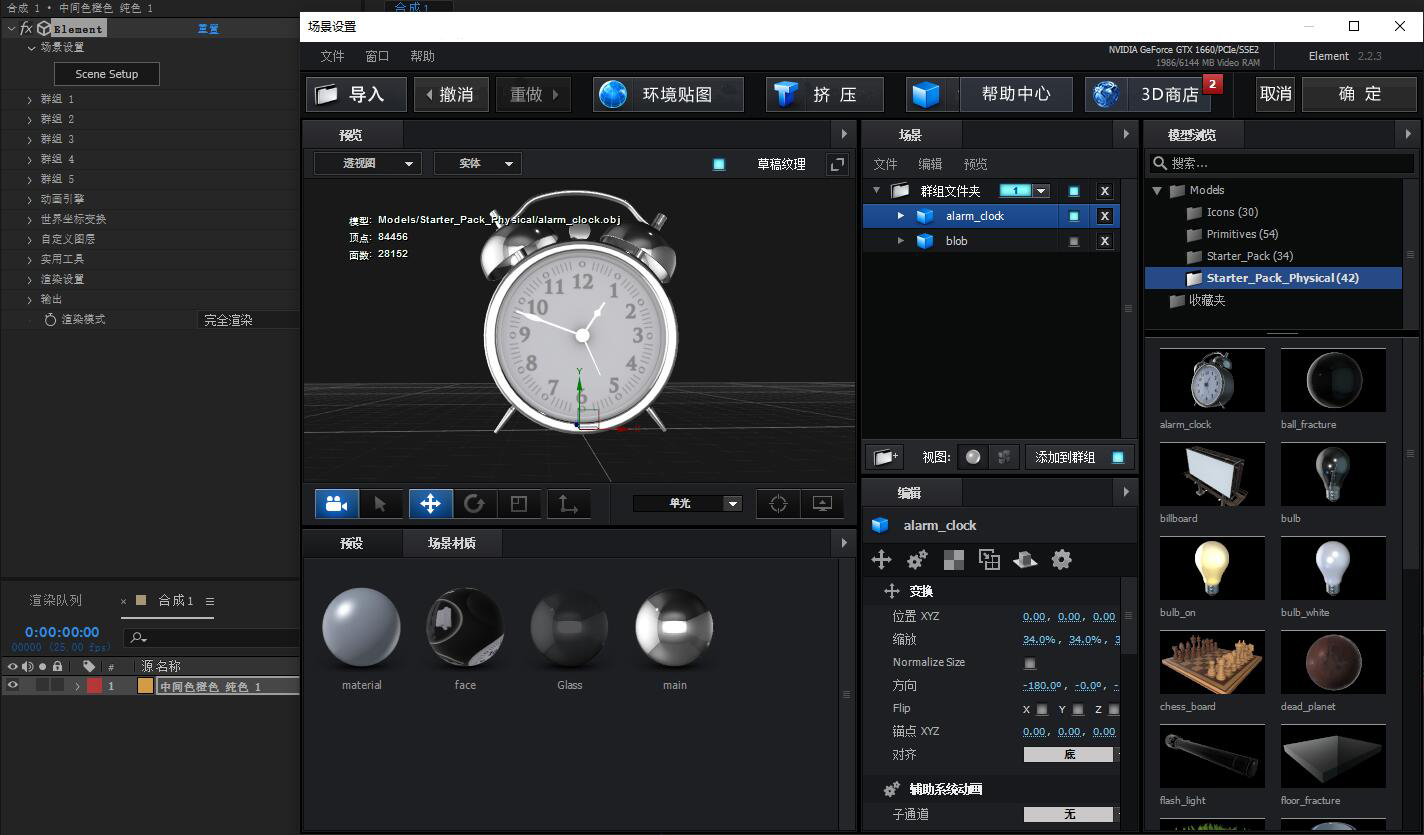The width and height of the screenshot is (1424, 835).
Task: Expand the blob tree item
Action: click(900, 241)
